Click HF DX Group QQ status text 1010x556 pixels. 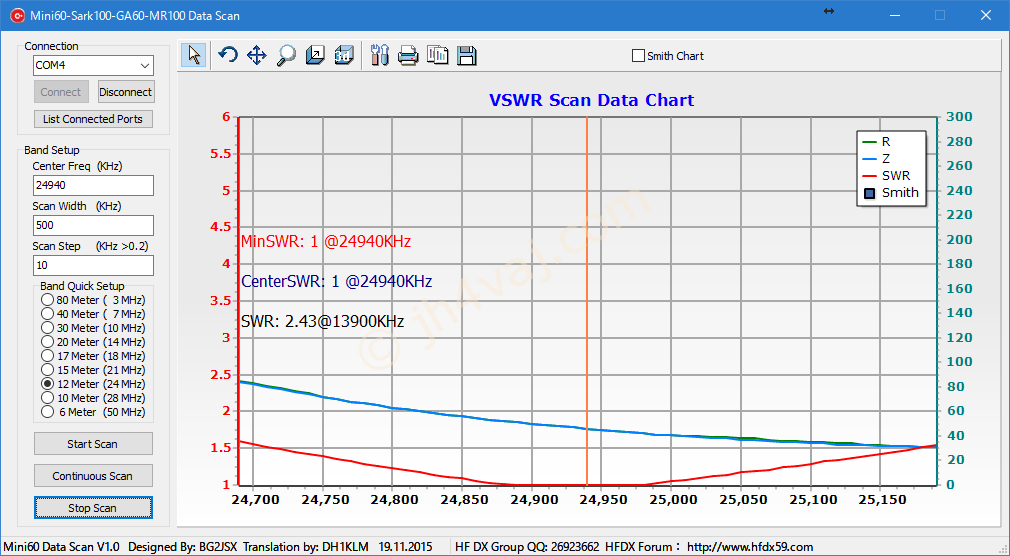coord(527,547)
